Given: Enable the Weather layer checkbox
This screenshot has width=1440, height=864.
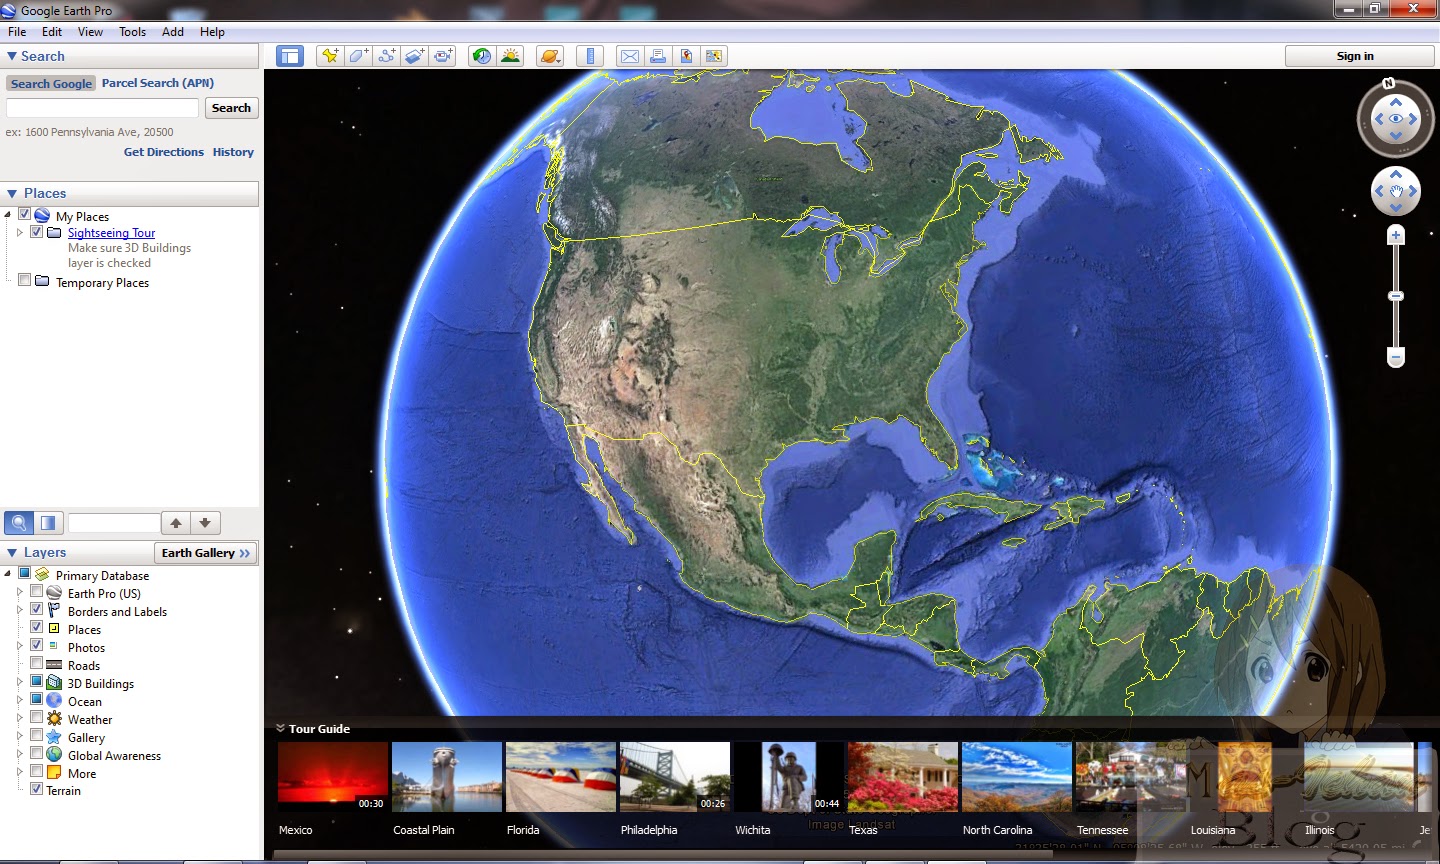Looking at the screenshot, I should point(36,717).
